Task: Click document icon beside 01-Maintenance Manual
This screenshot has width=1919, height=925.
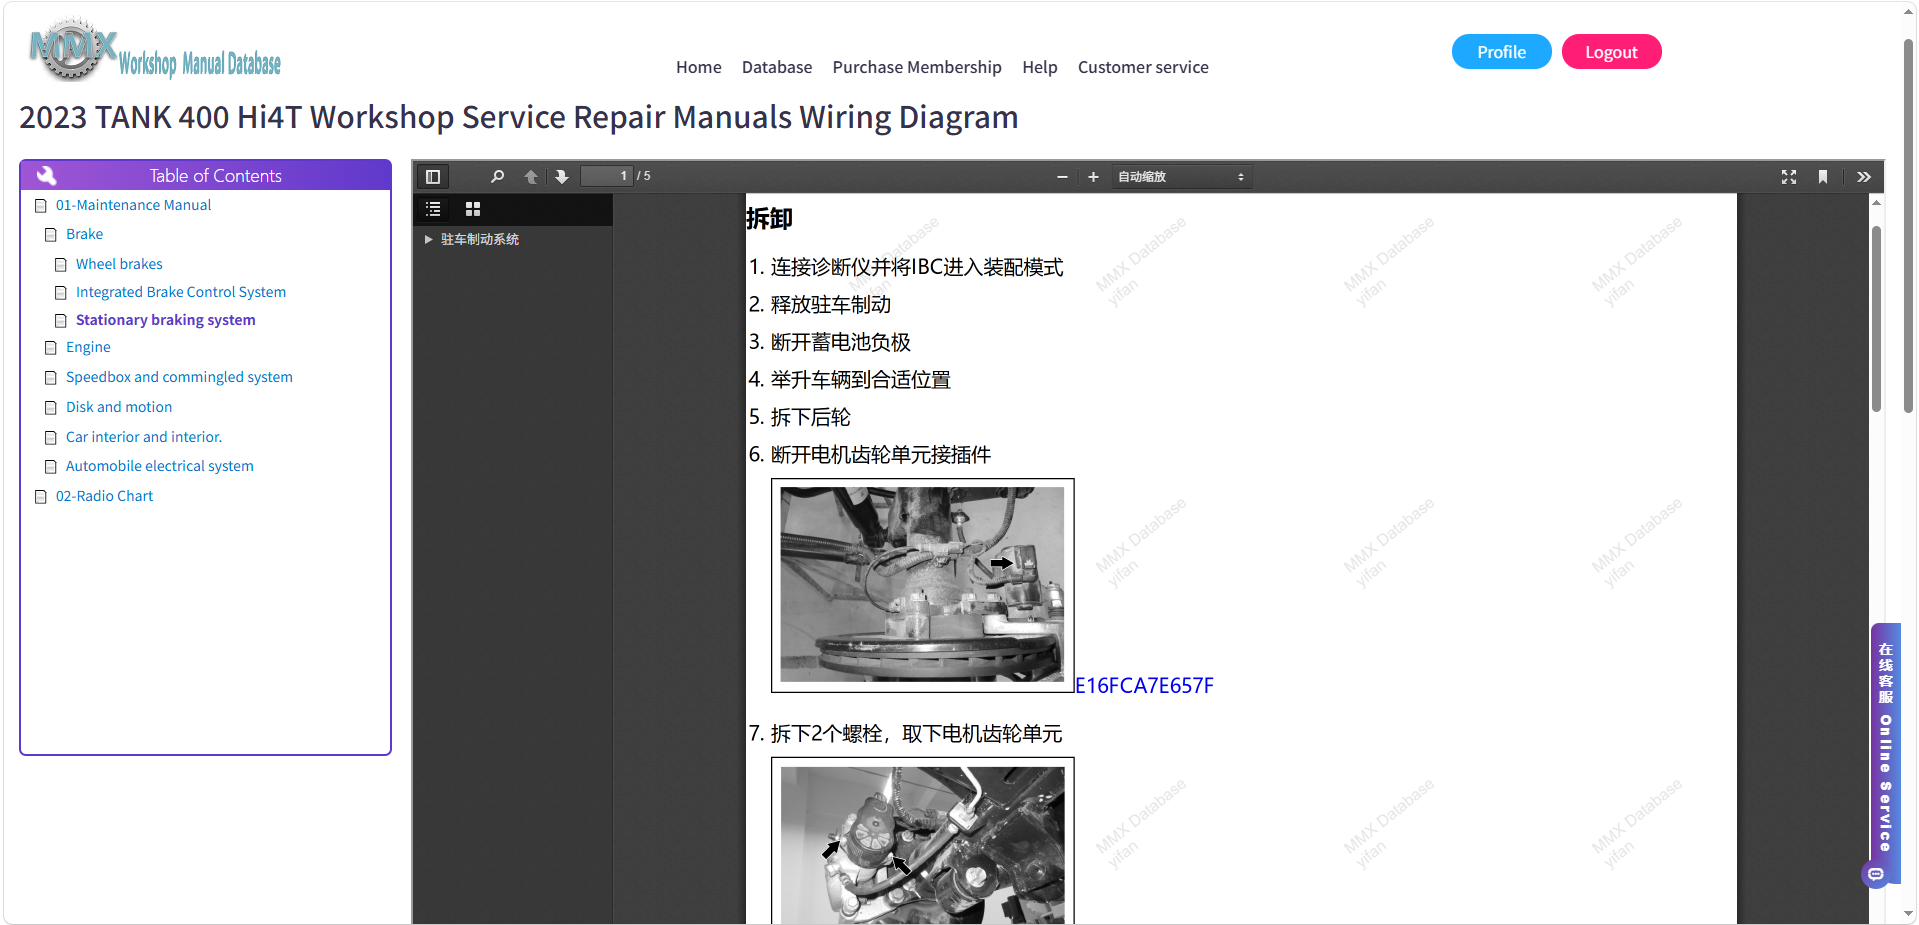Action: point(41,206)
